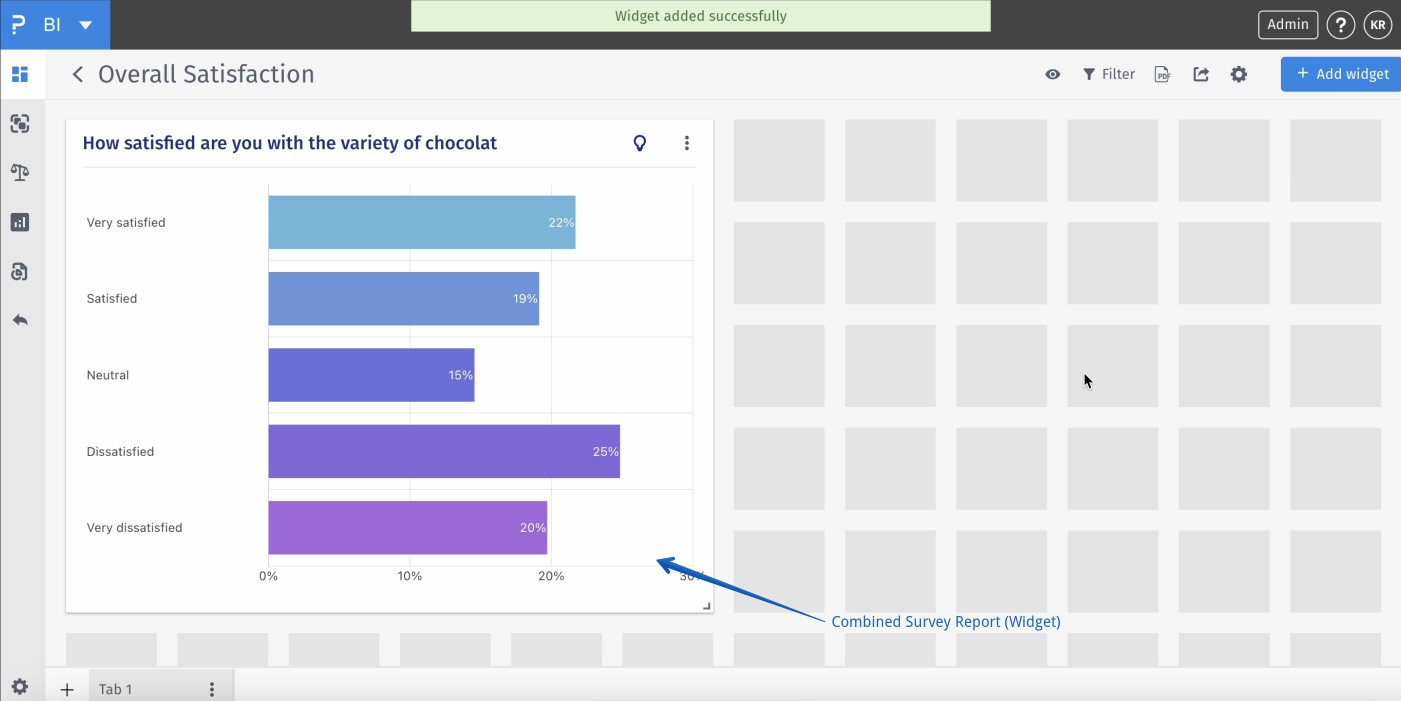1401x701 pixels.
Task: Open the Tab 1 three-dot options menu
Action: (x=212, y=689)
